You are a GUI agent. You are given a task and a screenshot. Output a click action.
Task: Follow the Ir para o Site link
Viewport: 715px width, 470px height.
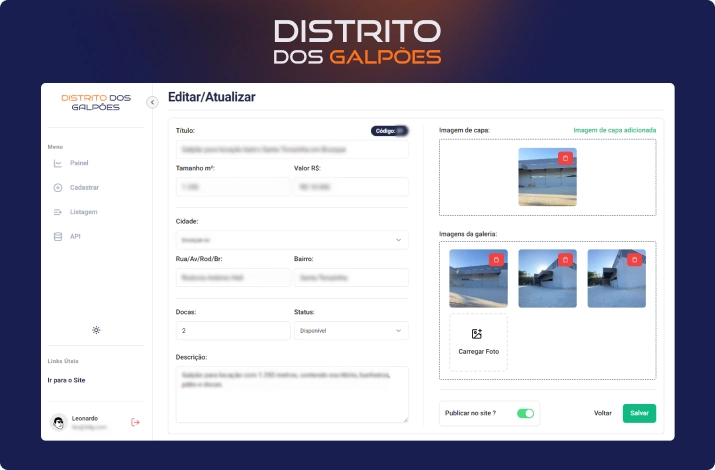click(66, 380)
